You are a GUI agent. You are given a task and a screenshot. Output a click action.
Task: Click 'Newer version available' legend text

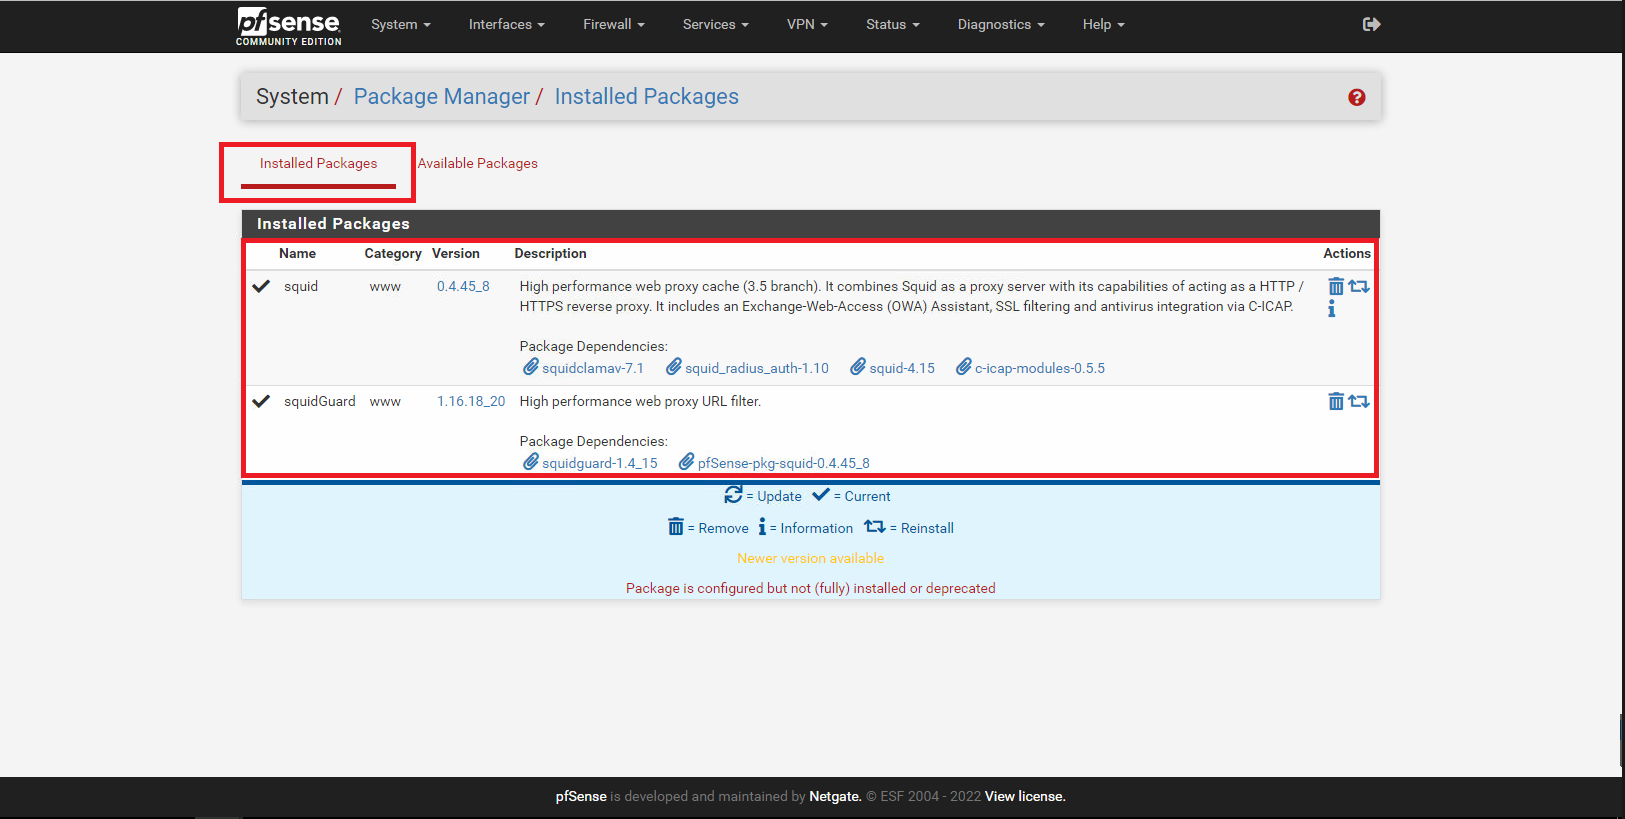810,558
